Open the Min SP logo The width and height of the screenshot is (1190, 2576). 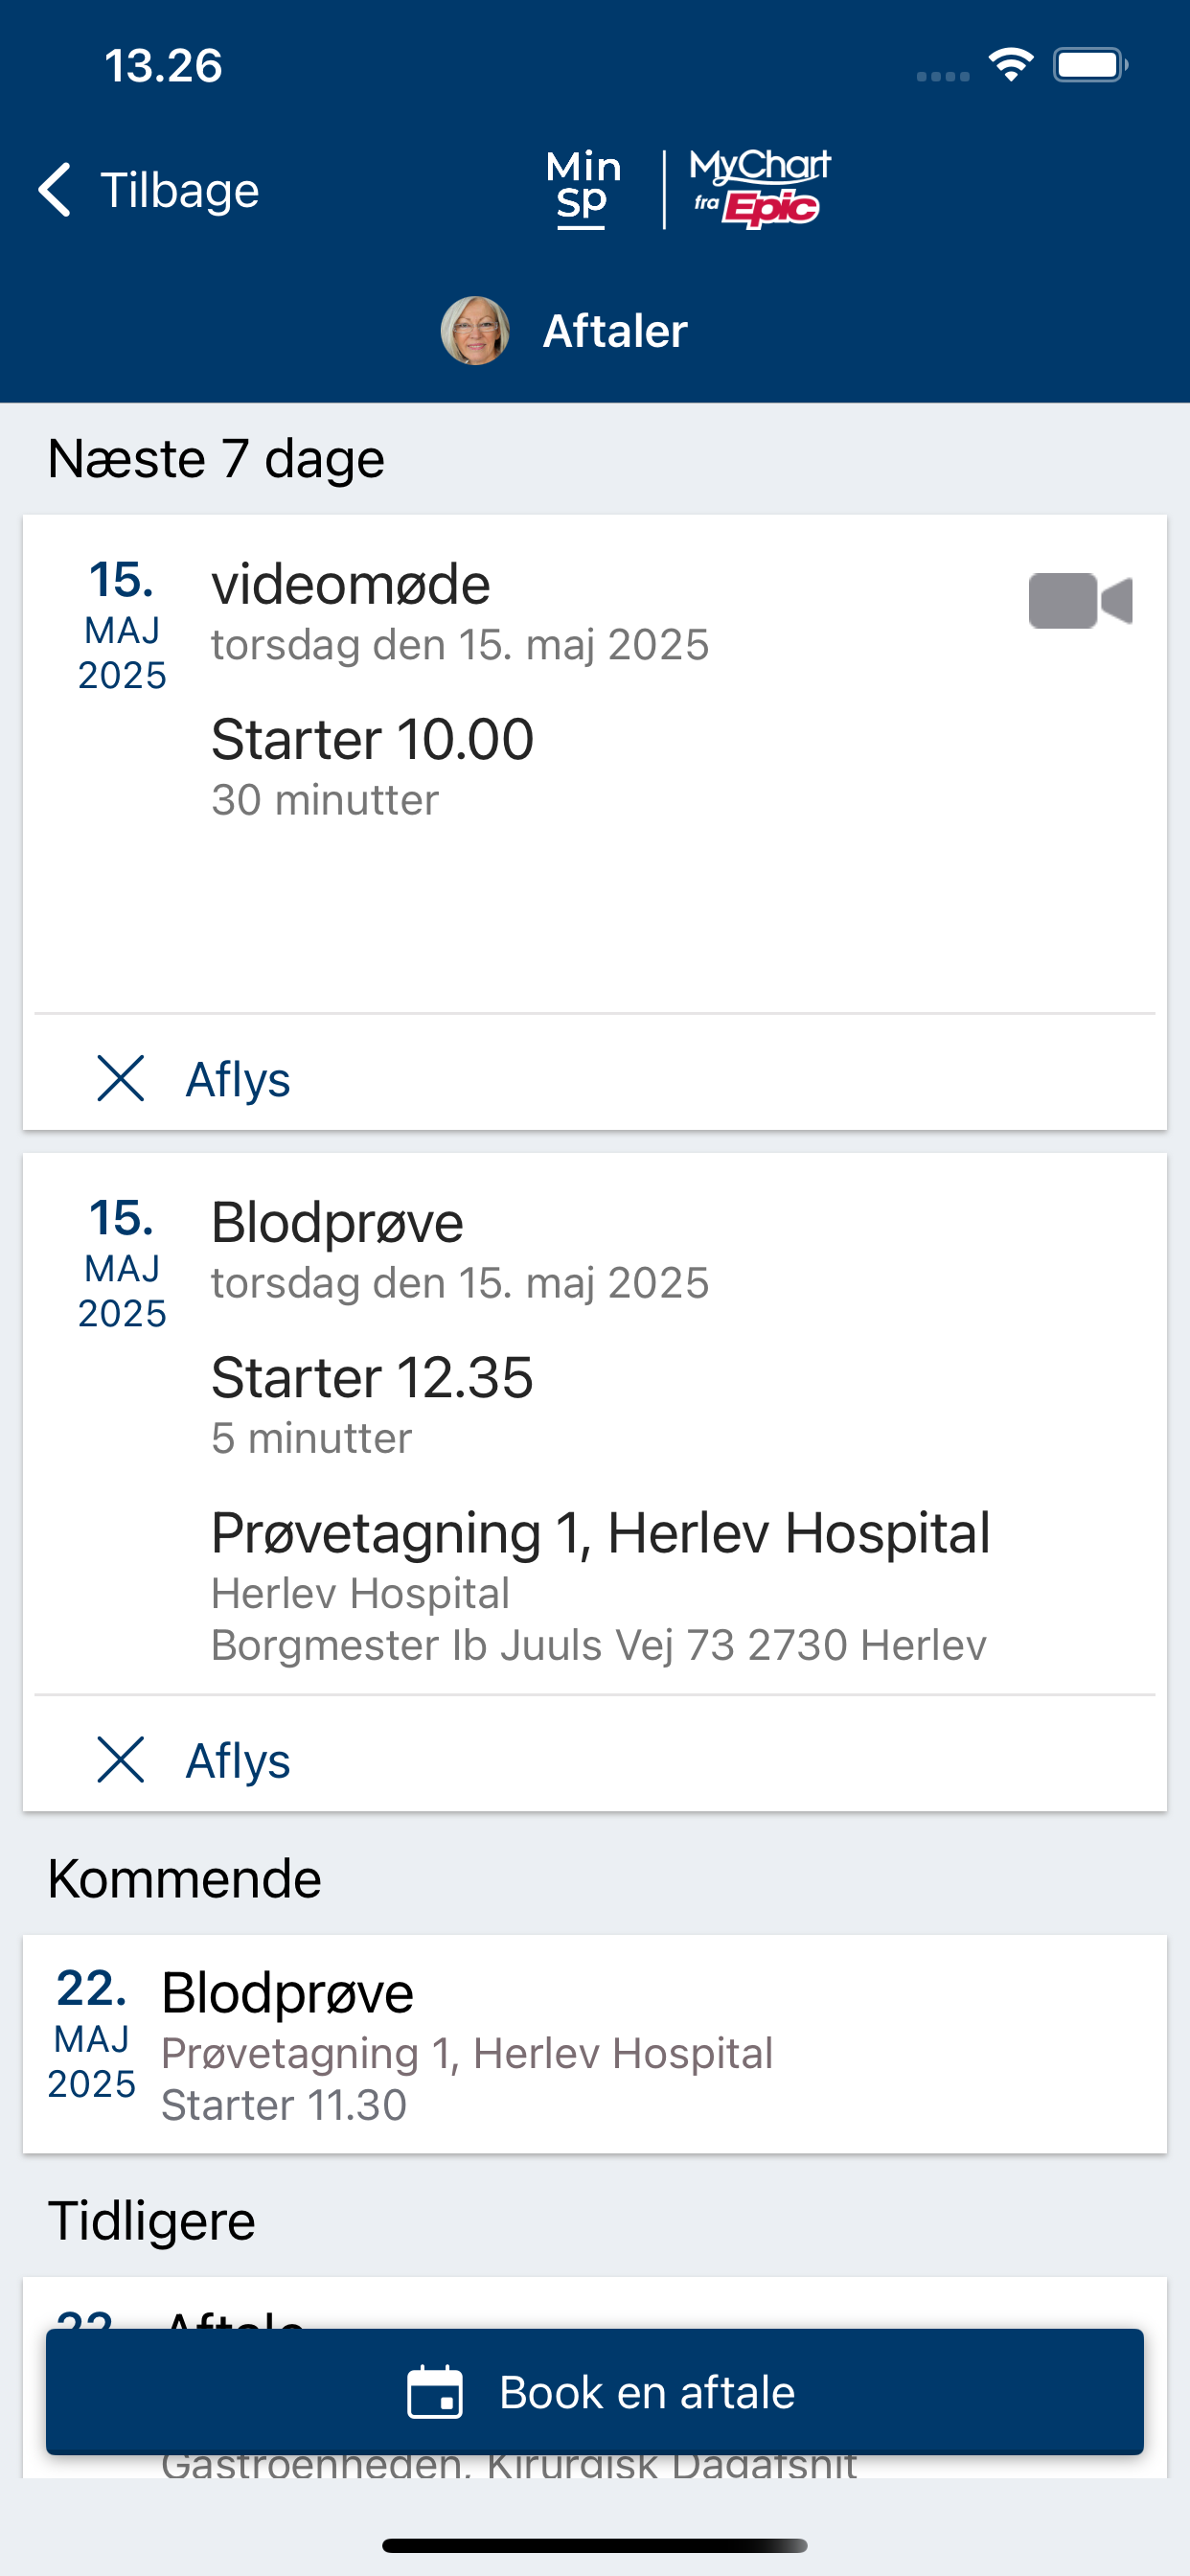pyautogui.click(x=583, y=189)
